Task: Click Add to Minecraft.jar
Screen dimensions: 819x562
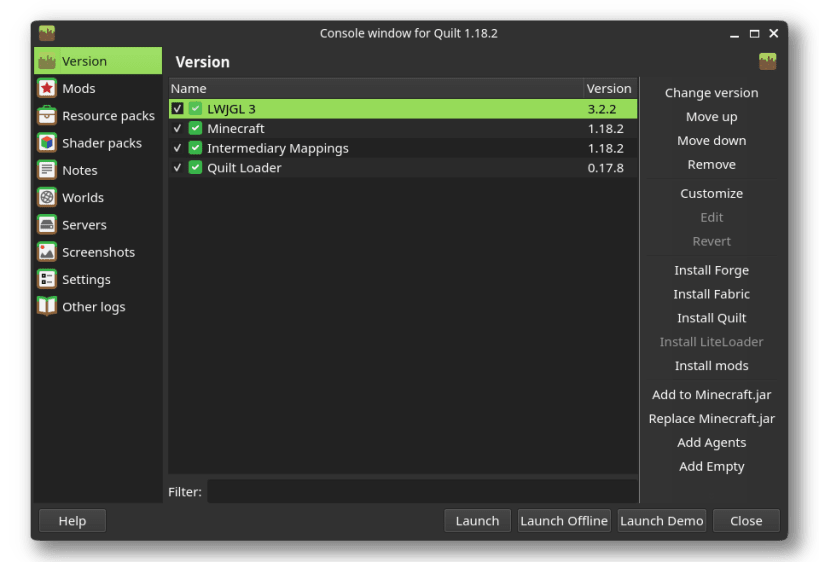Action: [x=711, y=395]
